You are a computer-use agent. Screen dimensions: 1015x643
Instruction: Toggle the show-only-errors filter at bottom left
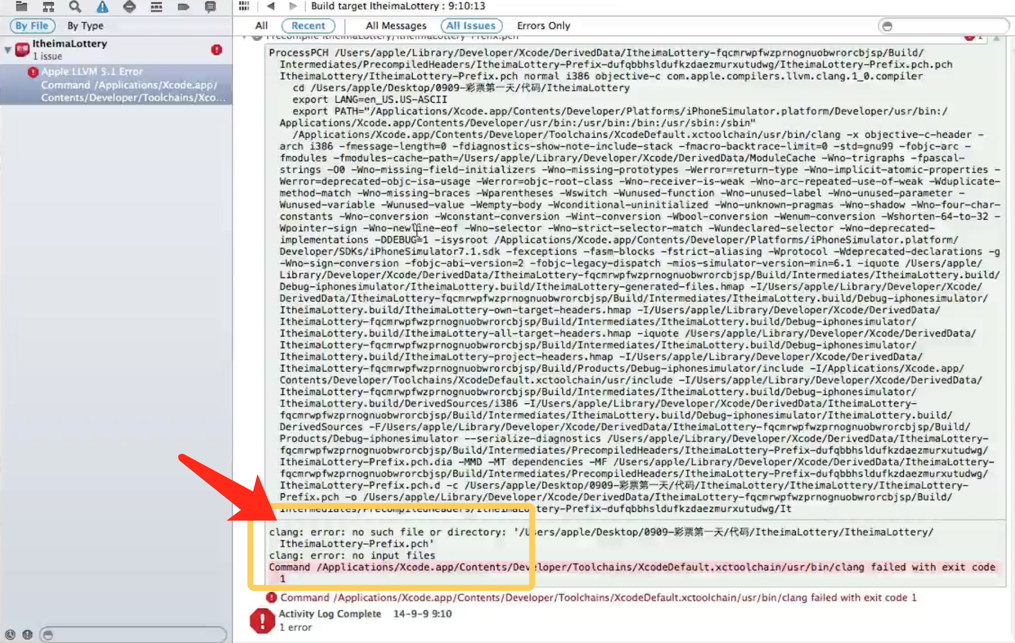[x=27, y=635]
